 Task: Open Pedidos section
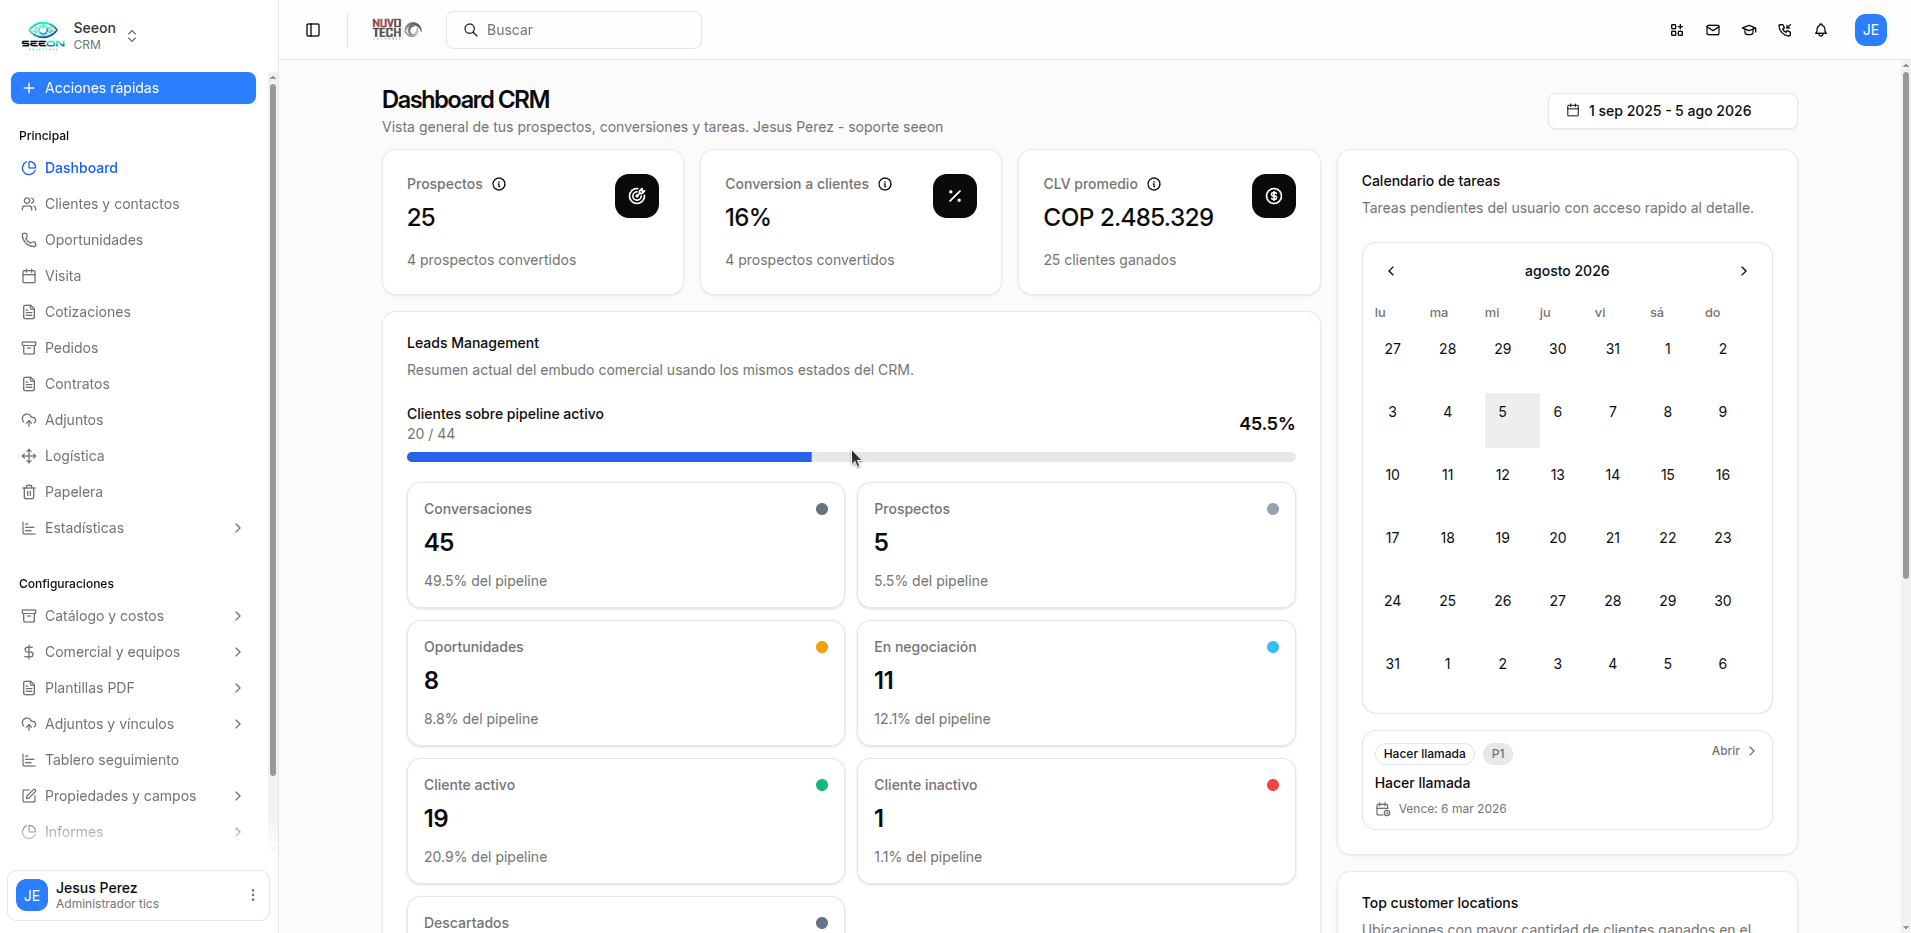click(x=133, y=348)
